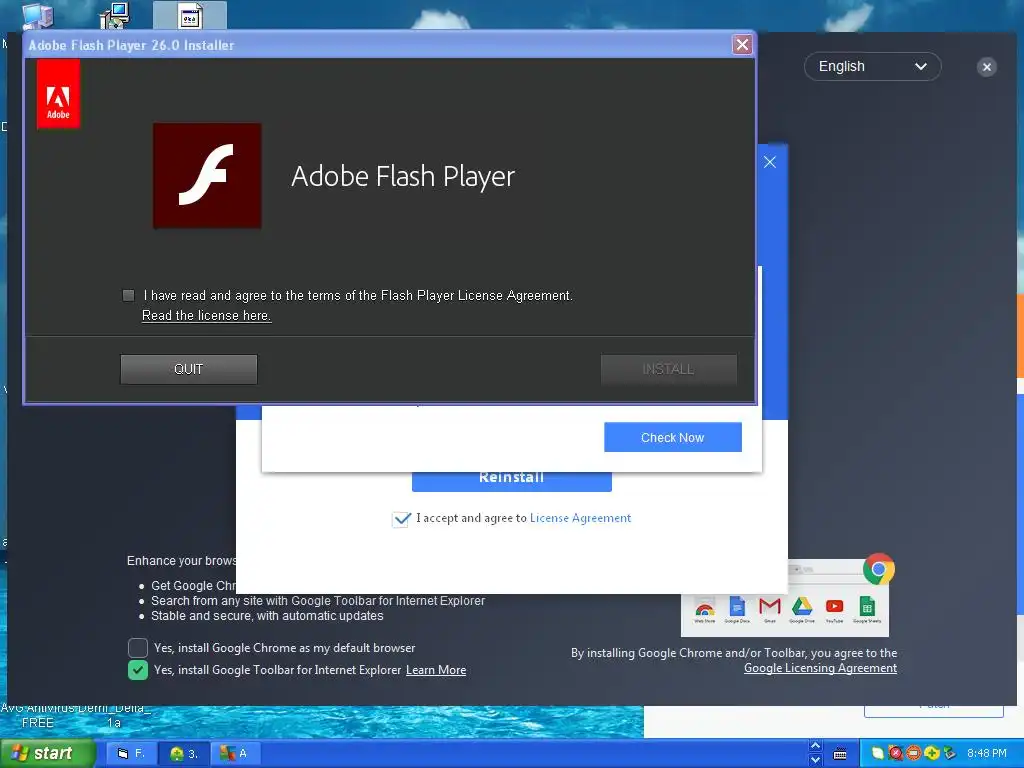The image size is (1024, 768).
Task: Open the blue License Agreement link
Action: point(581,518)
